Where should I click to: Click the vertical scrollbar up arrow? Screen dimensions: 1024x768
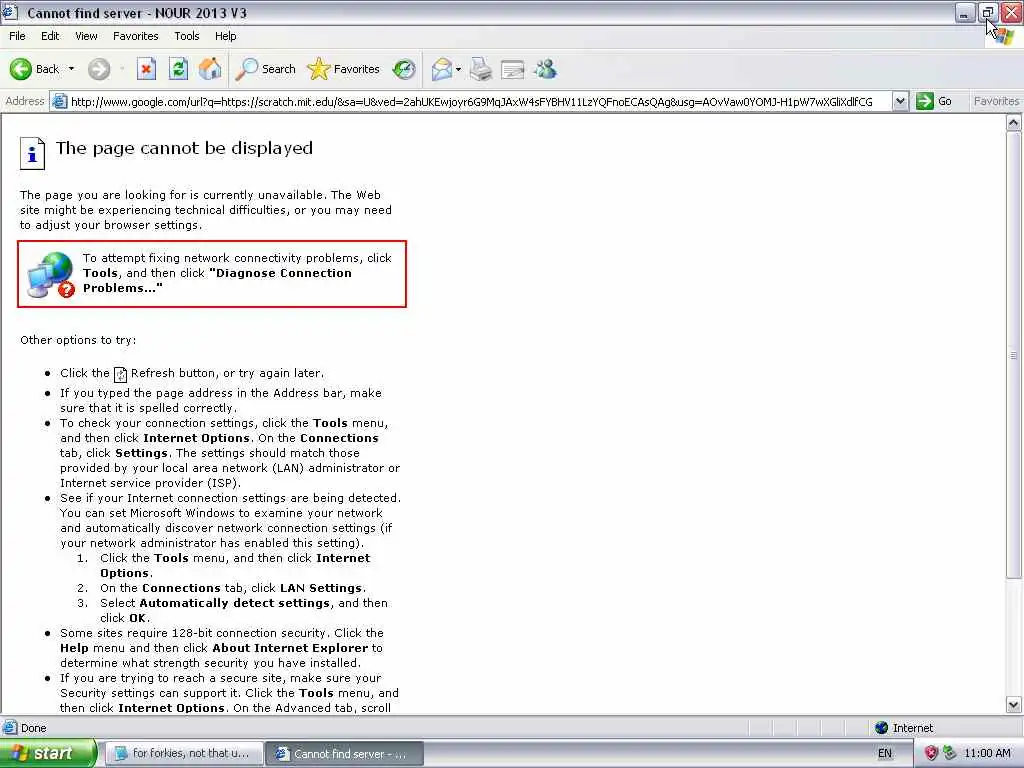[x=1014, y=123]
